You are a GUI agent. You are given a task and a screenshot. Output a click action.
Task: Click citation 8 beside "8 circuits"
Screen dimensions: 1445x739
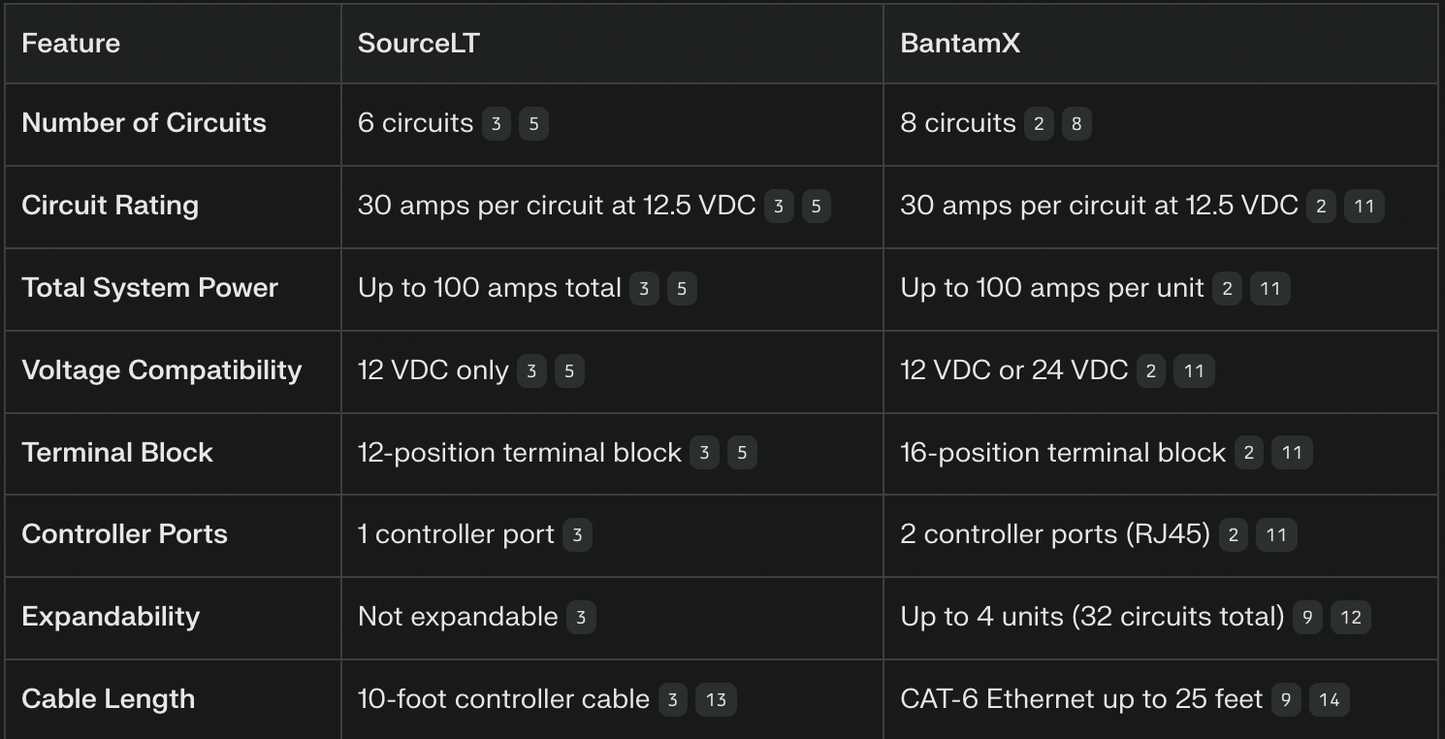click(x=1076, y=124)
